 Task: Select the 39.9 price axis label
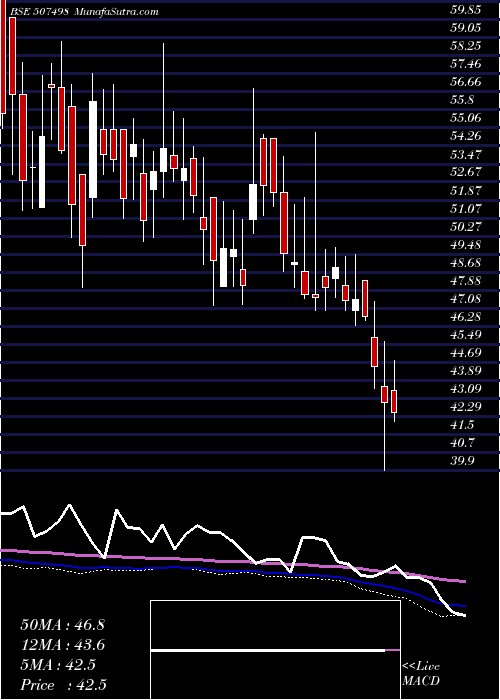point(462,461)
